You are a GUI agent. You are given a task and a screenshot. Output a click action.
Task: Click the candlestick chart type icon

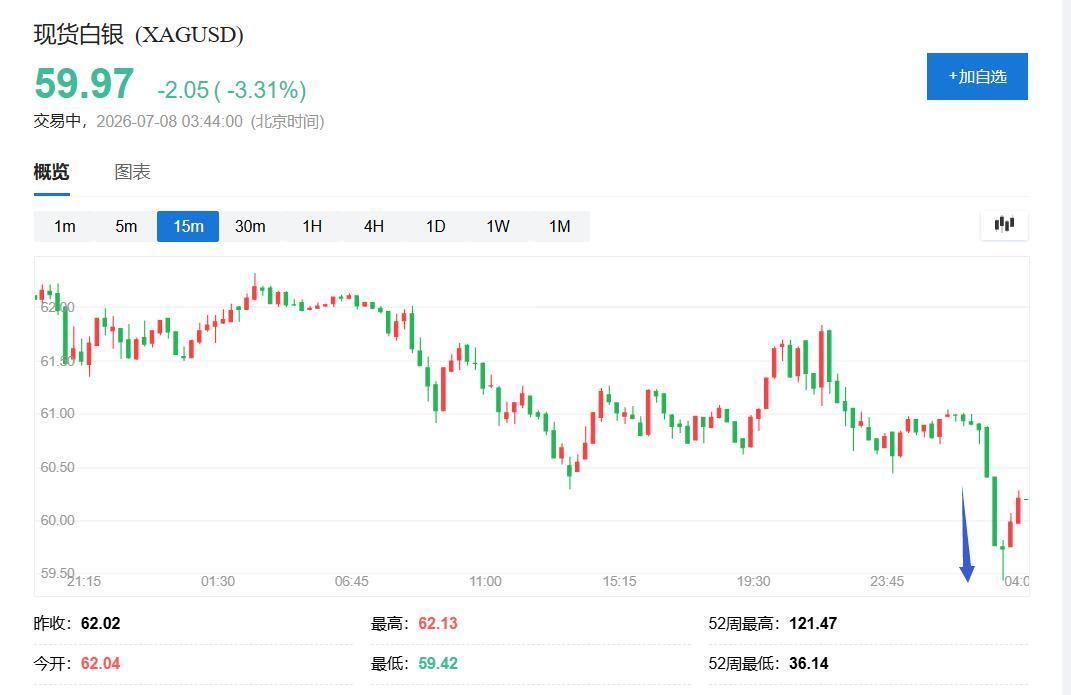(1004, 225)
